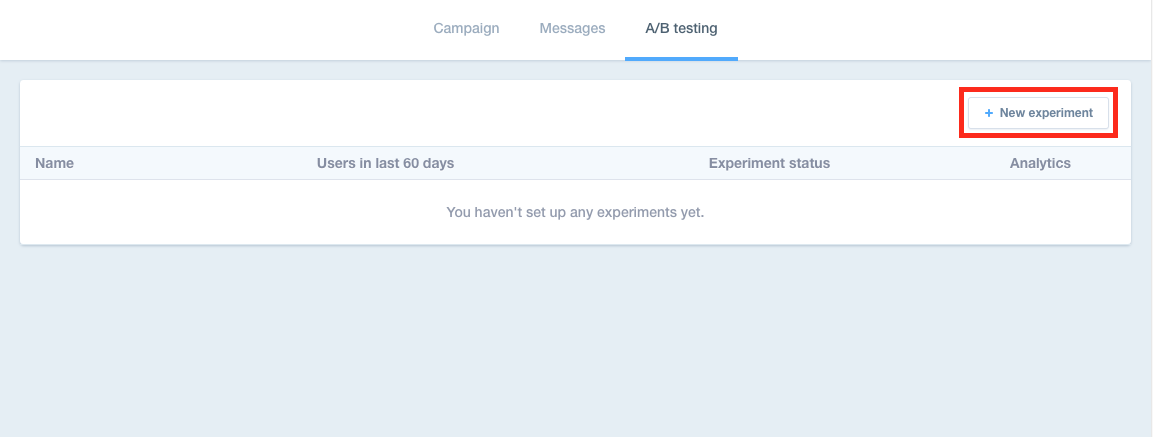Click the empty experiments message text
The height and width of the screenshot is (437, 1153).
[x=575, y=212]
